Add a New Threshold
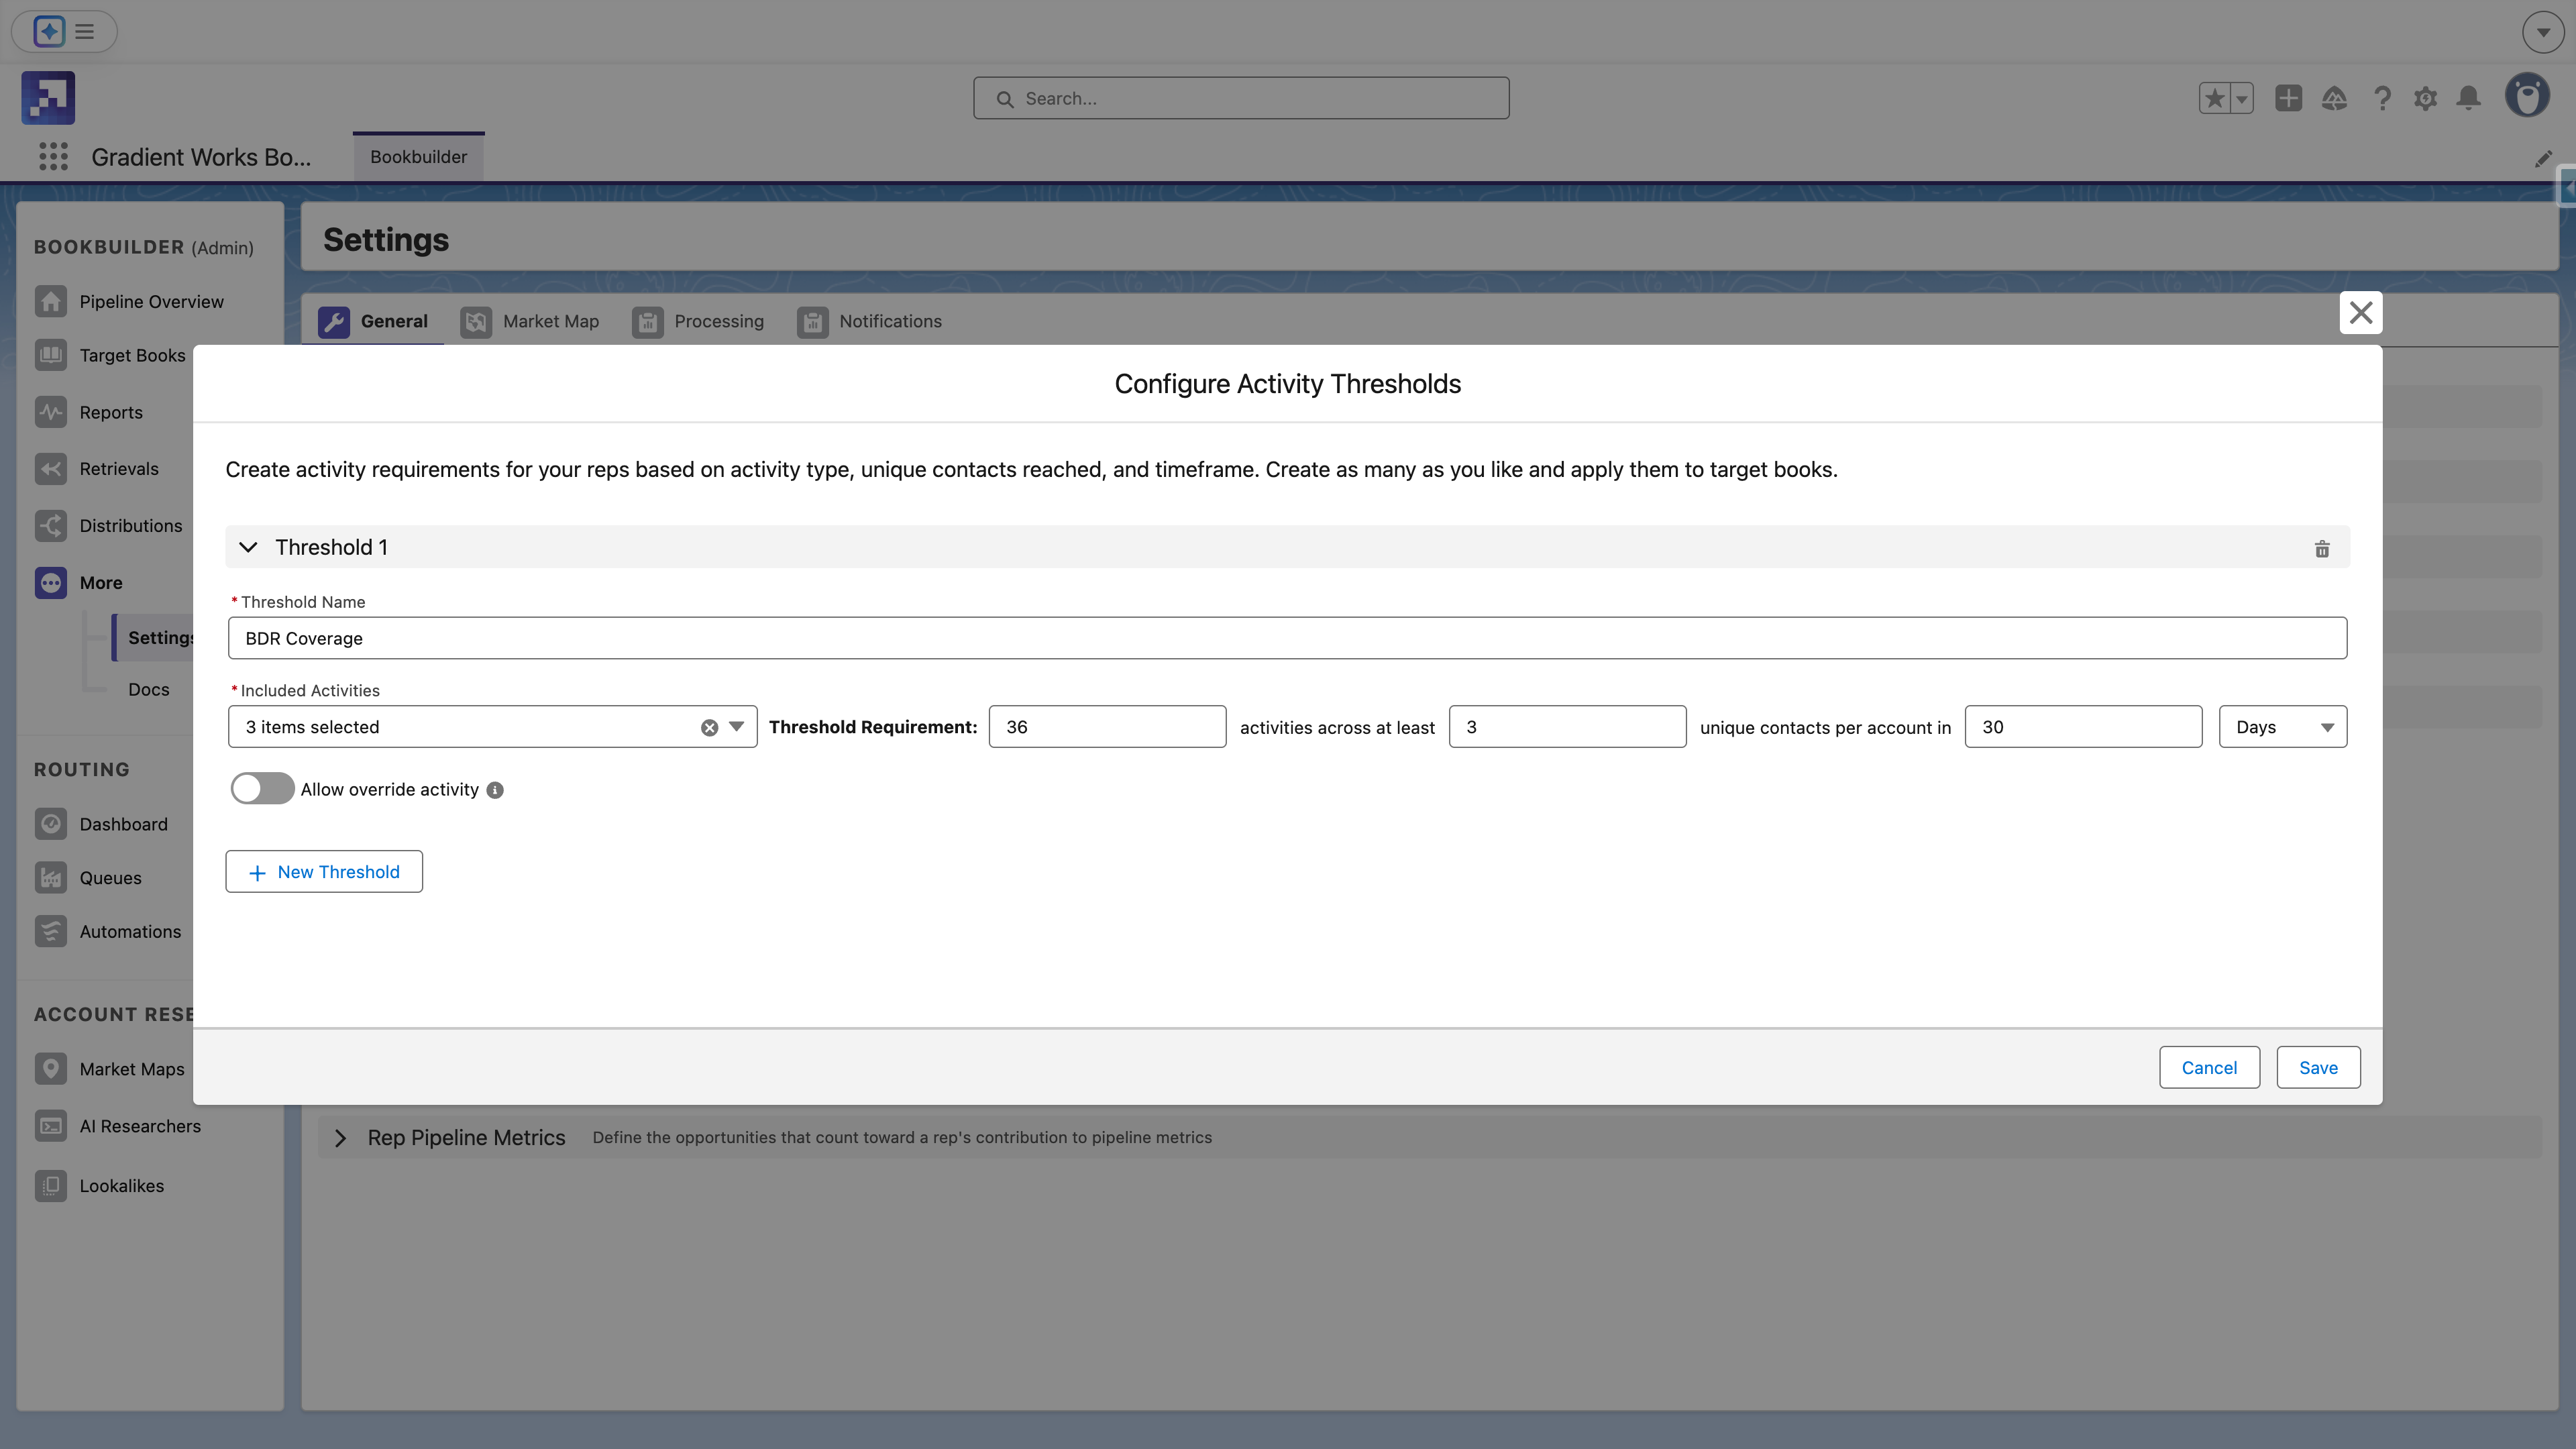 point(324,872)
